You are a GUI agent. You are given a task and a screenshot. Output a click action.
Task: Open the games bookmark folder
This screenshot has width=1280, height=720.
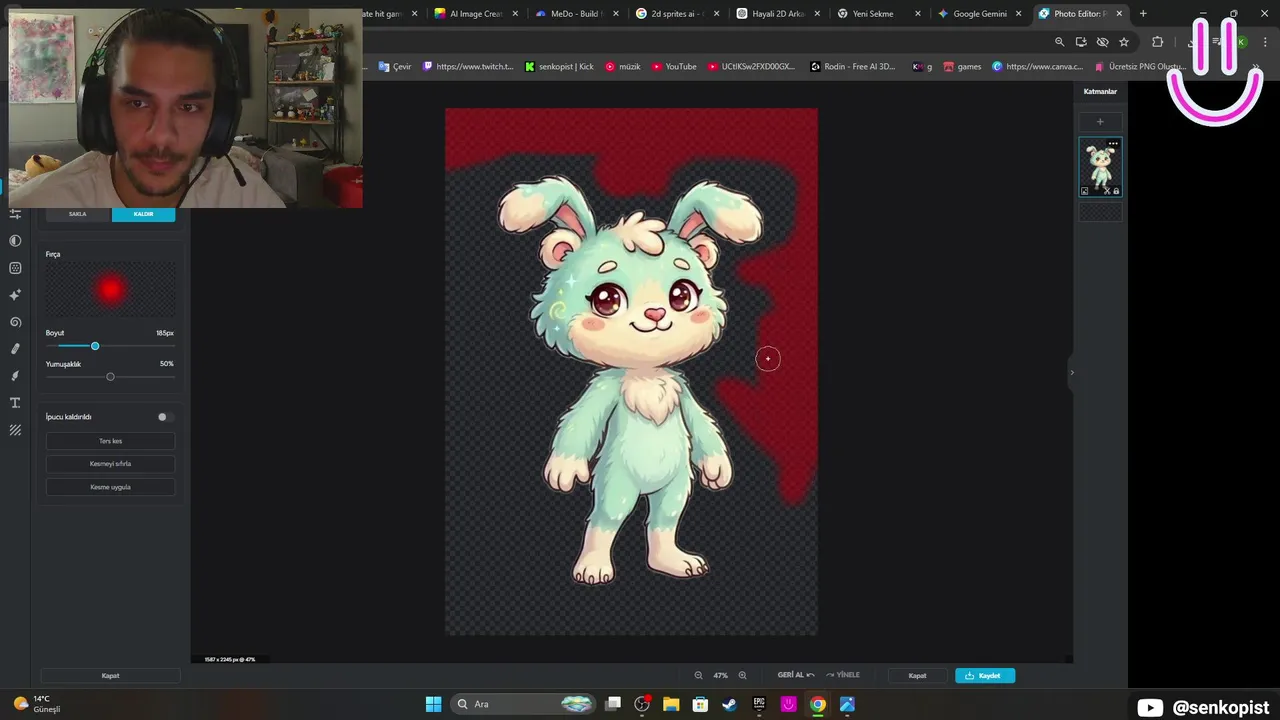pyautogui.click(x=962, y=67)
